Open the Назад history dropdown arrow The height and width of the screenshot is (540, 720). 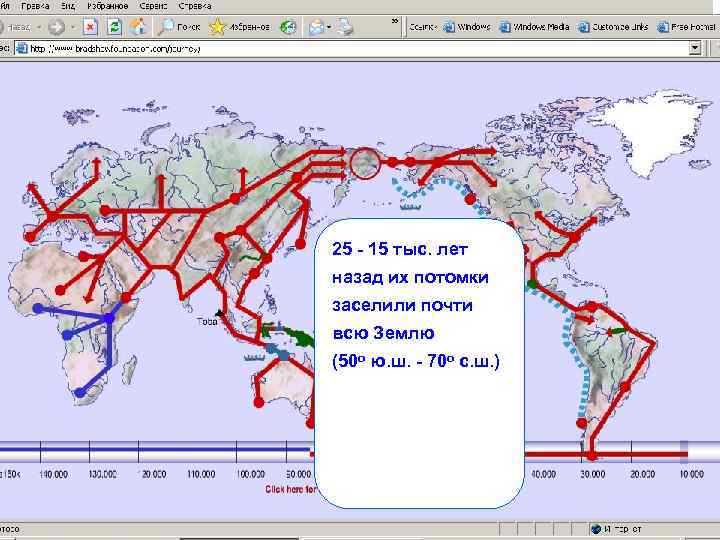pyautogui.click(x=39, y=28)
